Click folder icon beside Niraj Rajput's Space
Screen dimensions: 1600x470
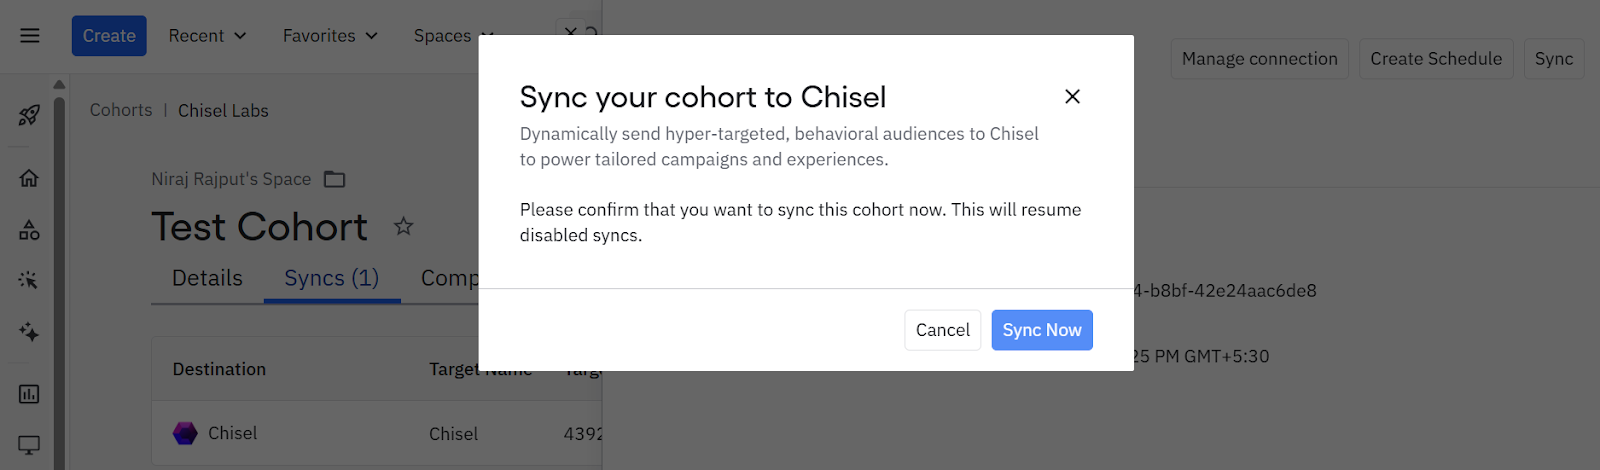pos(335,179)
